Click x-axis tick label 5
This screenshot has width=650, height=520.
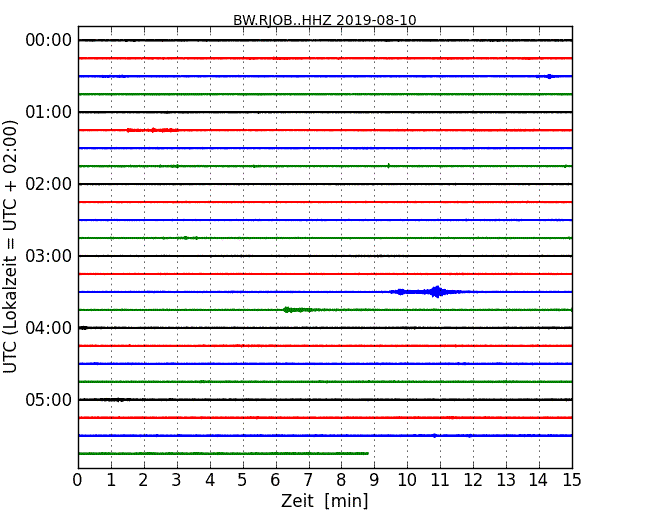[243, 480]
